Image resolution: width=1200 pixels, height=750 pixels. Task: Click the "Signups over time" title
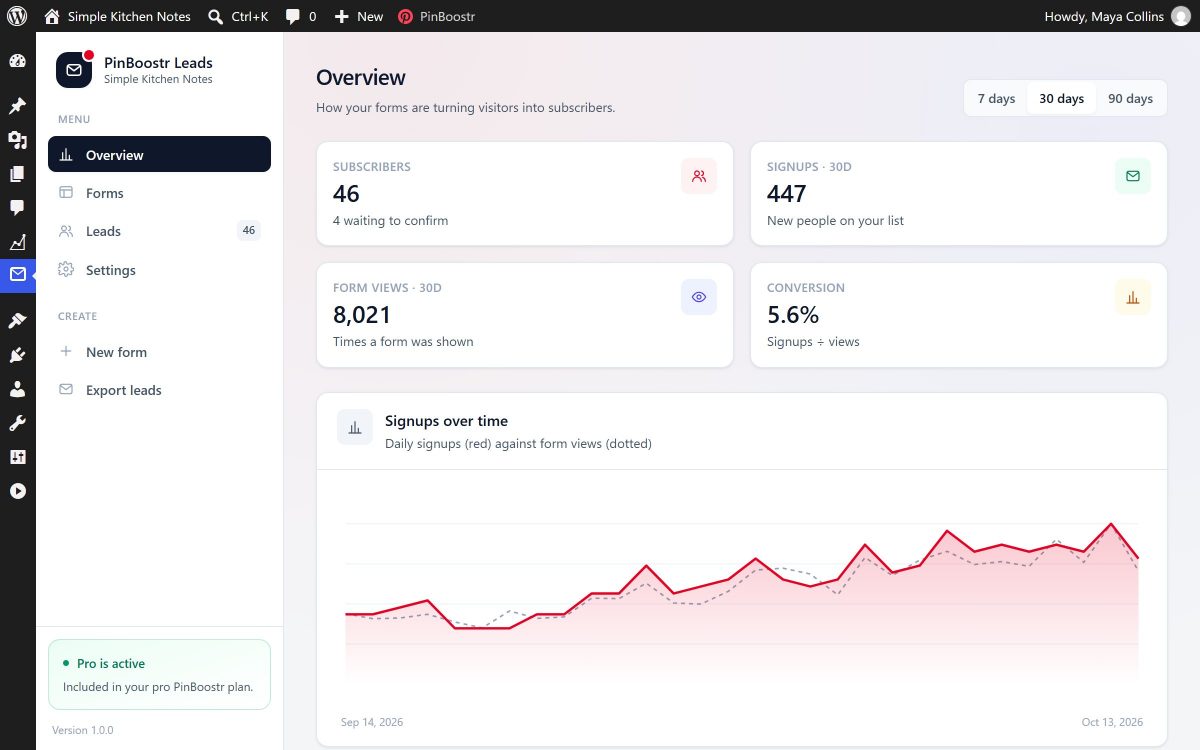point(446,421)
